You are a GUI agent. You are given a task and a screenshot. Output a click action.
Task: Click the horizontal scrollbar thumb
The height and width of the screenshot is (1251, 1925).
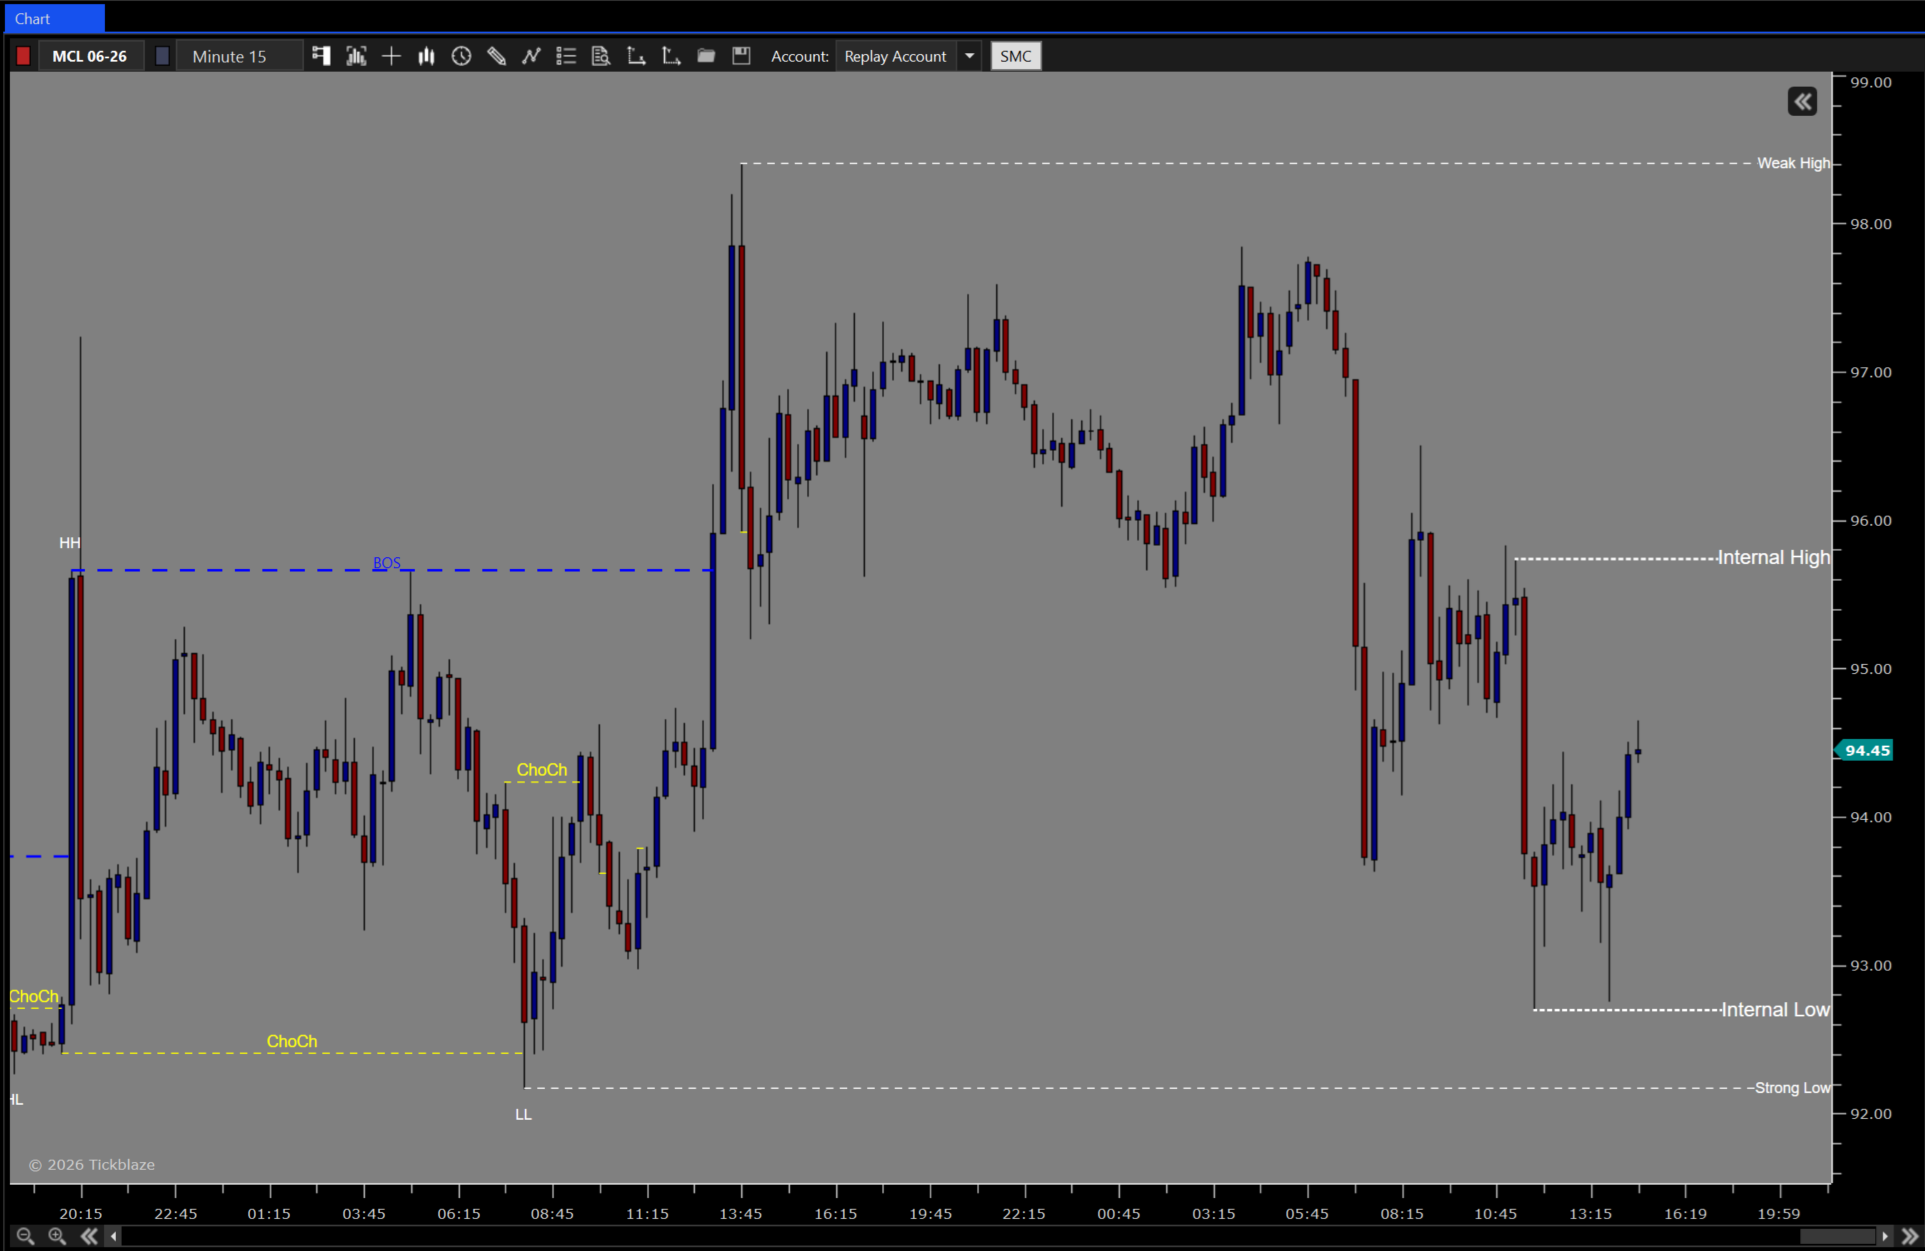click(x=1838, y=1236)
